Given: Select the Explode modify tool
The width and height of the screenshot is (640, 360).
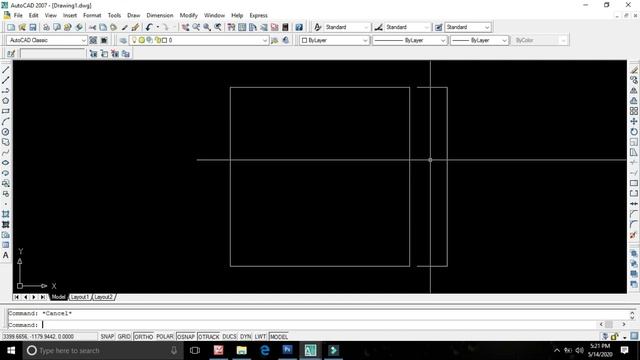Looking at the screenshot, I should (634, 235).
